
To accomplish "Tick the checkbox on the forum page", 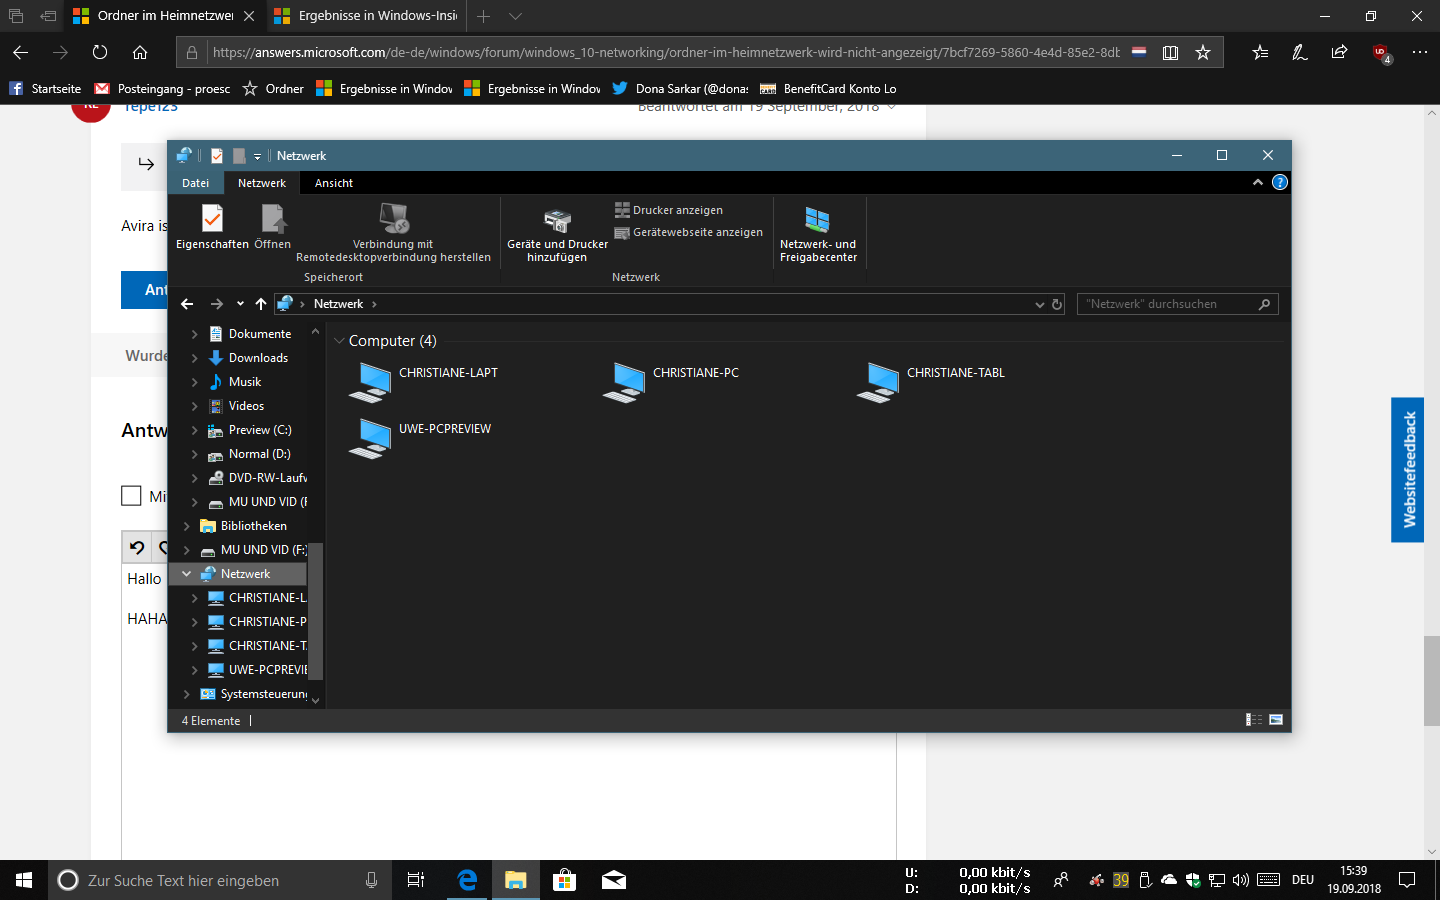I will pyautogui.click(x=131, y=495).
